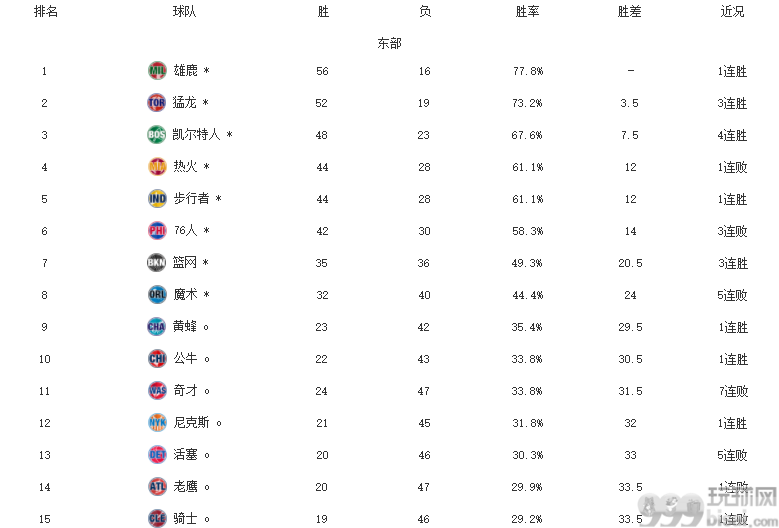Click the NYK Knicks team logo
The height and width of the screenshot is (528, 779).
157,423
